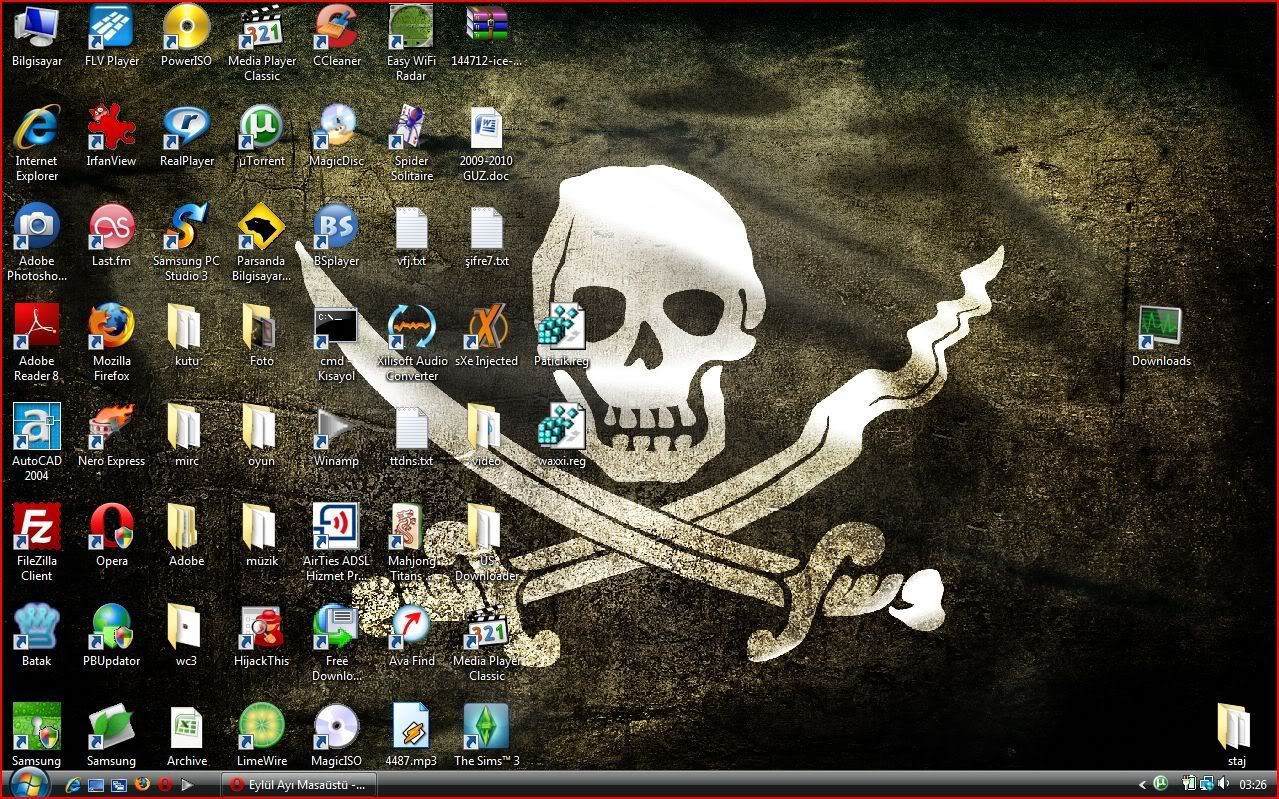This screenshot has height=799, width=1279.
Task: Expand hidden system tray icons arrow
Action: [x=1142, y=785]
